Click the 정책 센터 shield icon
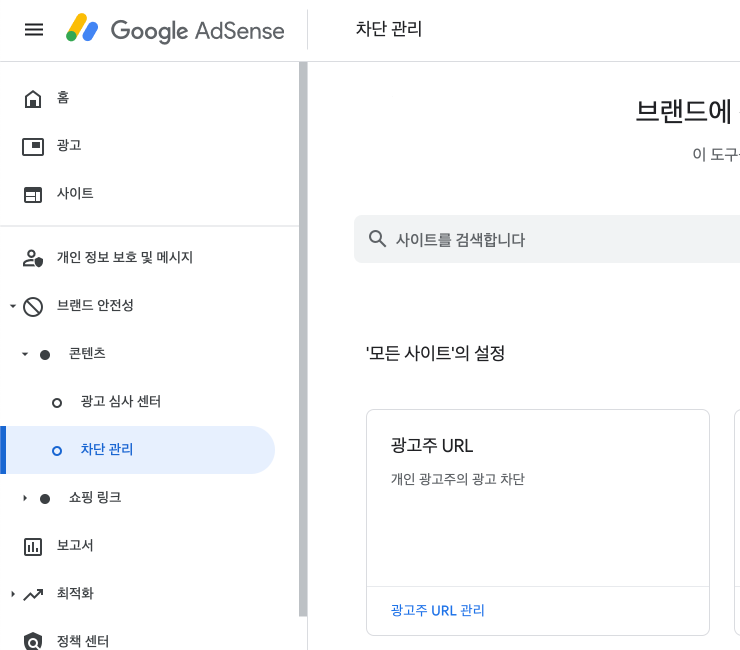This screenshot has width=740, height=650. [33, 642]
